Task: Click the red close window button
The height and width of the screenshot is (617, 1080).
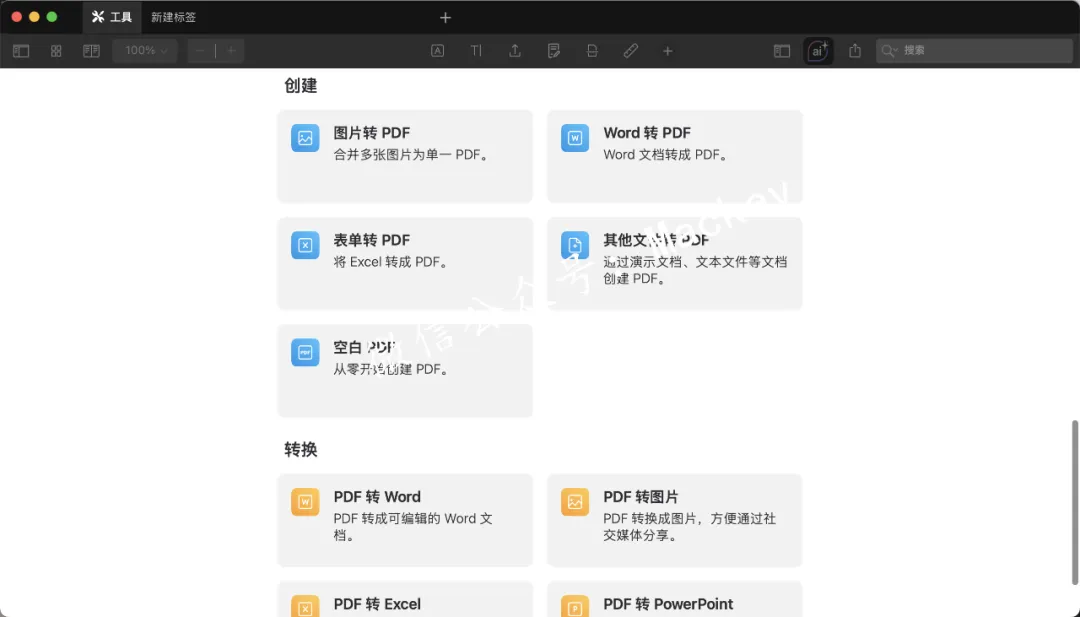Action: [17, 17]
